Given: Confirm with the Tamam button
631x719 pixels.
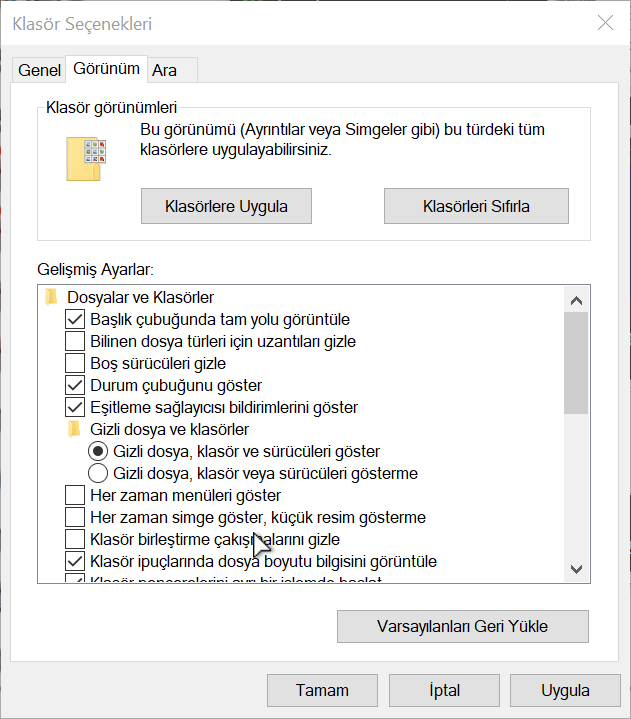Looking at the screenshot, I should (322, 690).
